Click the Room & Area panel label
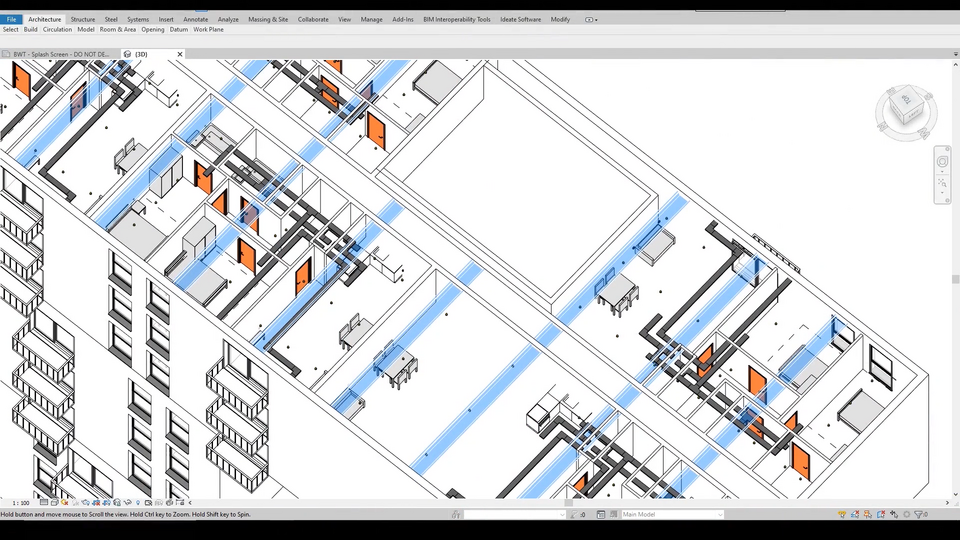The image size is (960, 540). 118,30
